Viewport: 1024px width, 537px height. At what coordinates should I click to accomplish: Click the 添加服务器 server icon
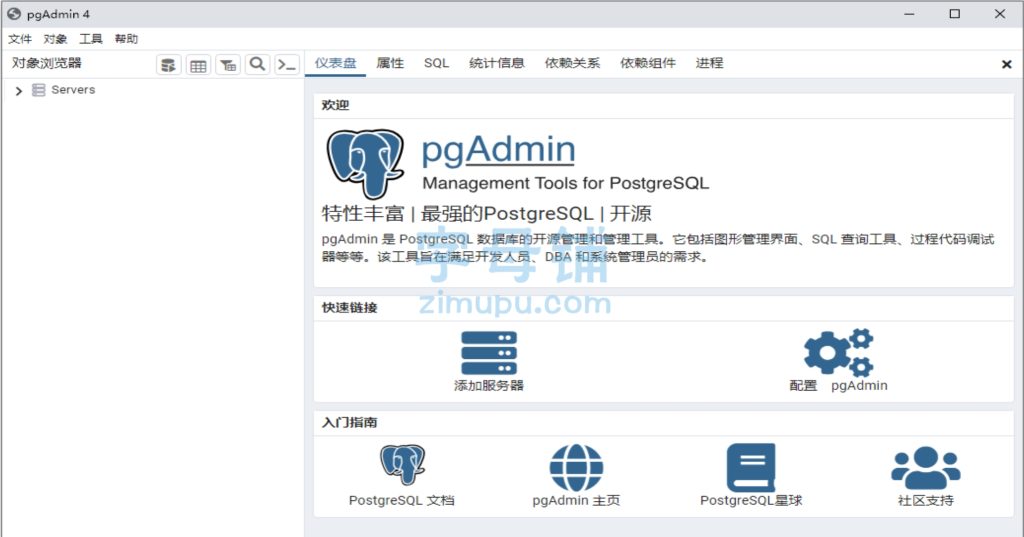pyautogui.click(x=488, y=354)
